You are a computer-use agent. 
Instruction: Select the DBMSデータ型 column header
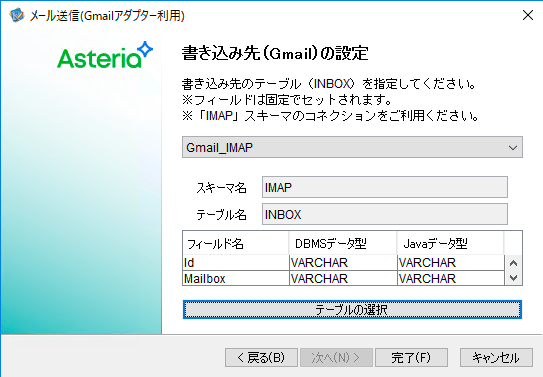coord(342,244)
